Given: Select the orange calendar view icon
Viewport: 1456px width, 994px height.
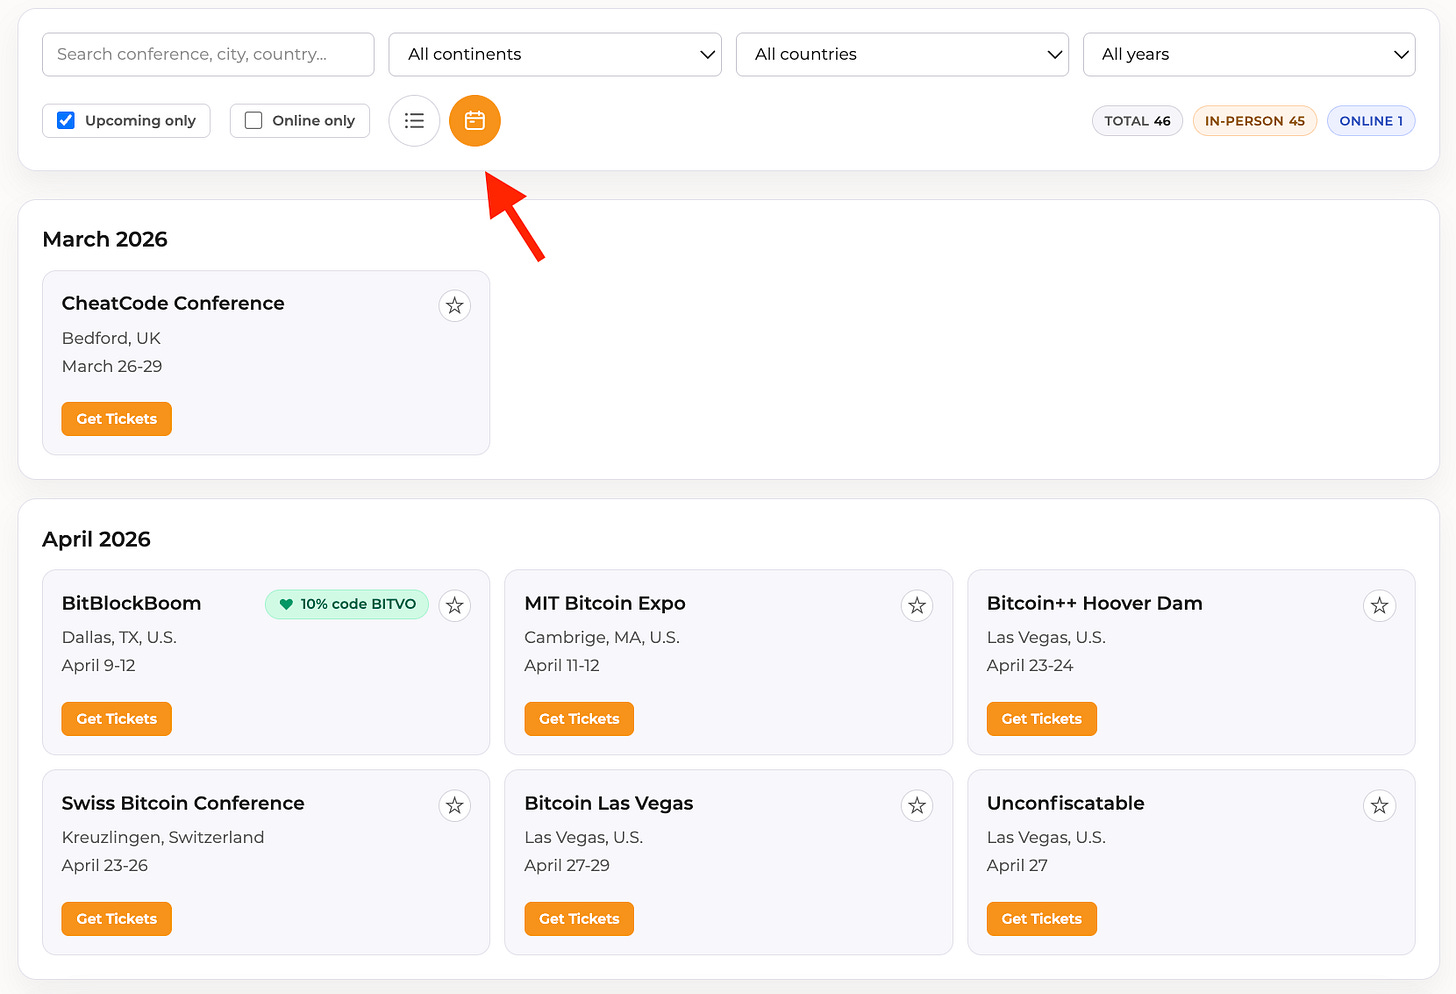Looking at the screenshot, I should 475,121.
